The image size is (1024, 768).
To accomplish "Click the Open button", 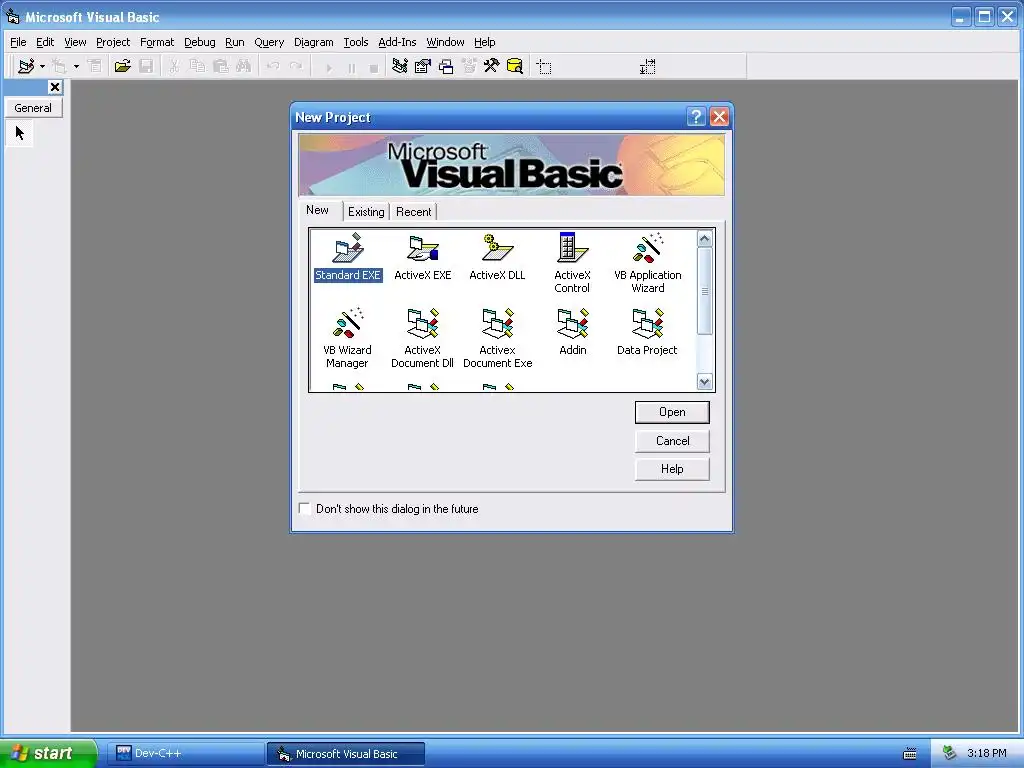I will coord(672,412).
